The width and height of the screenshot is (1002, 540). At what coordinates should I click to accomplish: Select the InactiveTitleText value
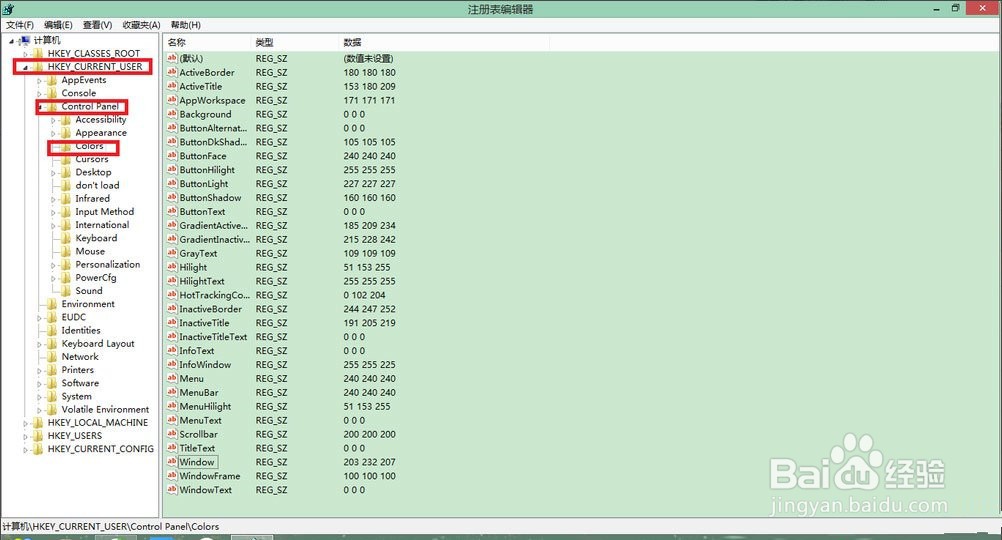(213, 337)
